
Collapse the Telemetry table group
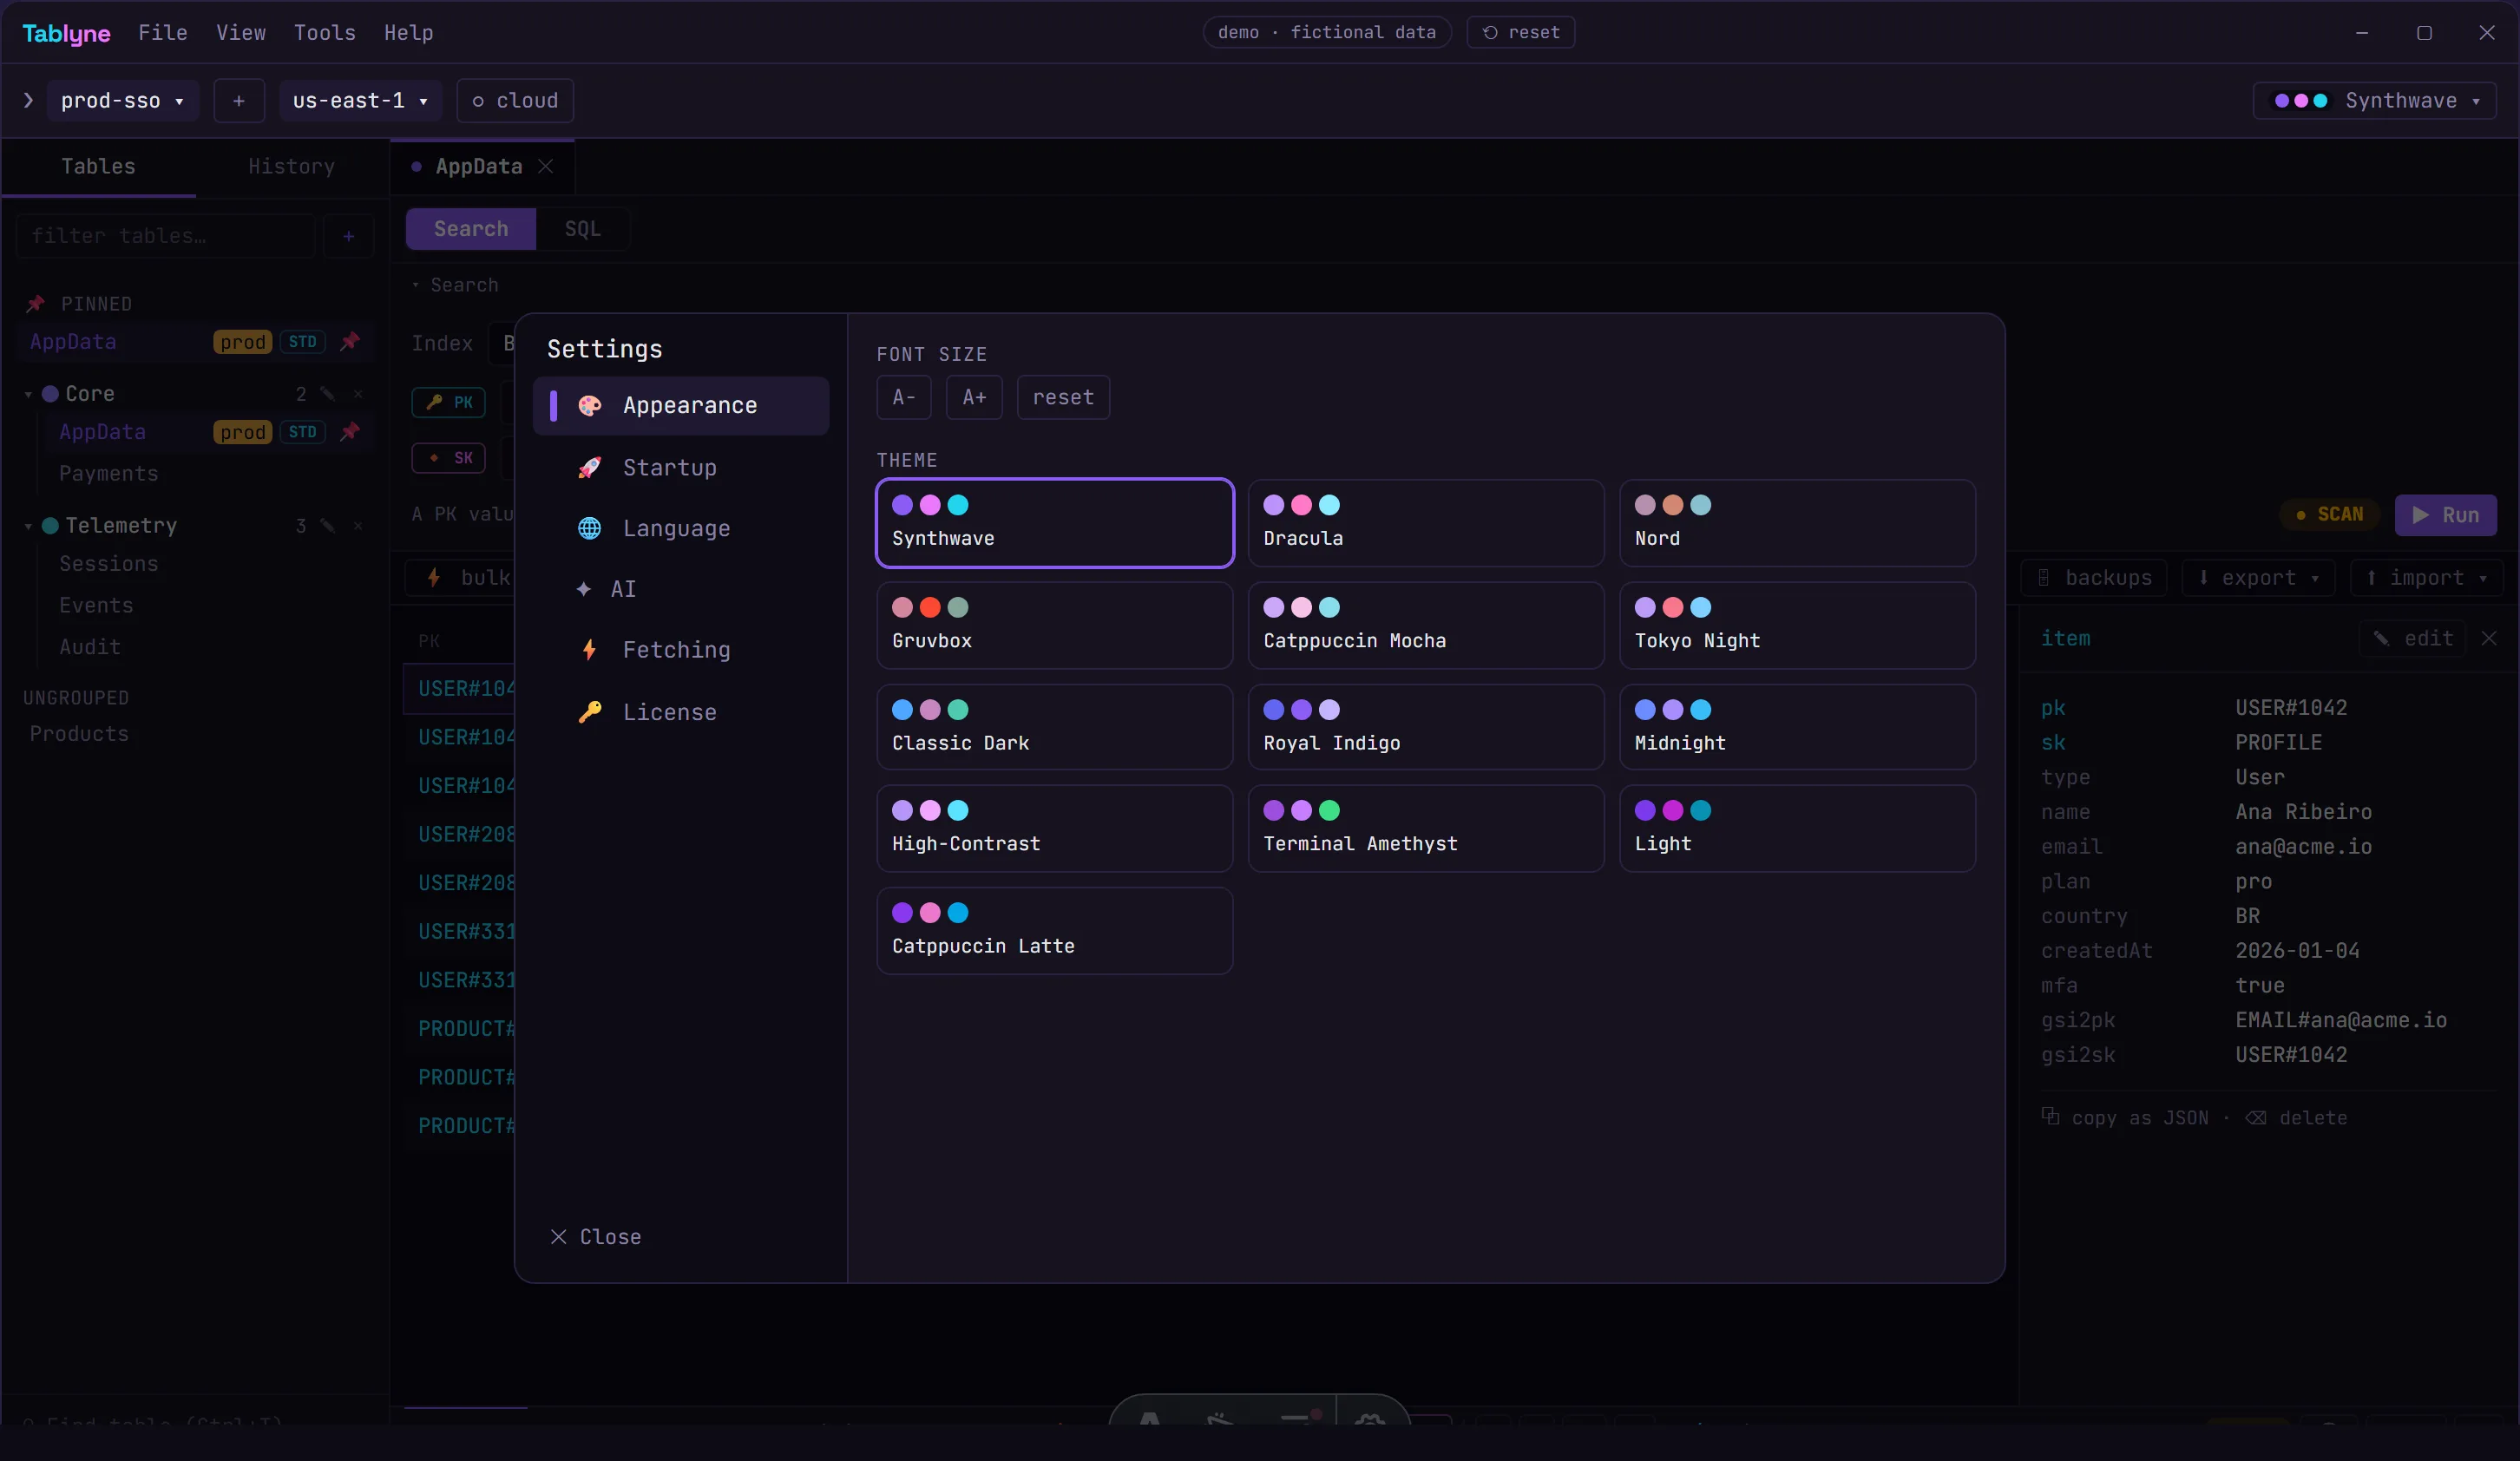[28, 527]
